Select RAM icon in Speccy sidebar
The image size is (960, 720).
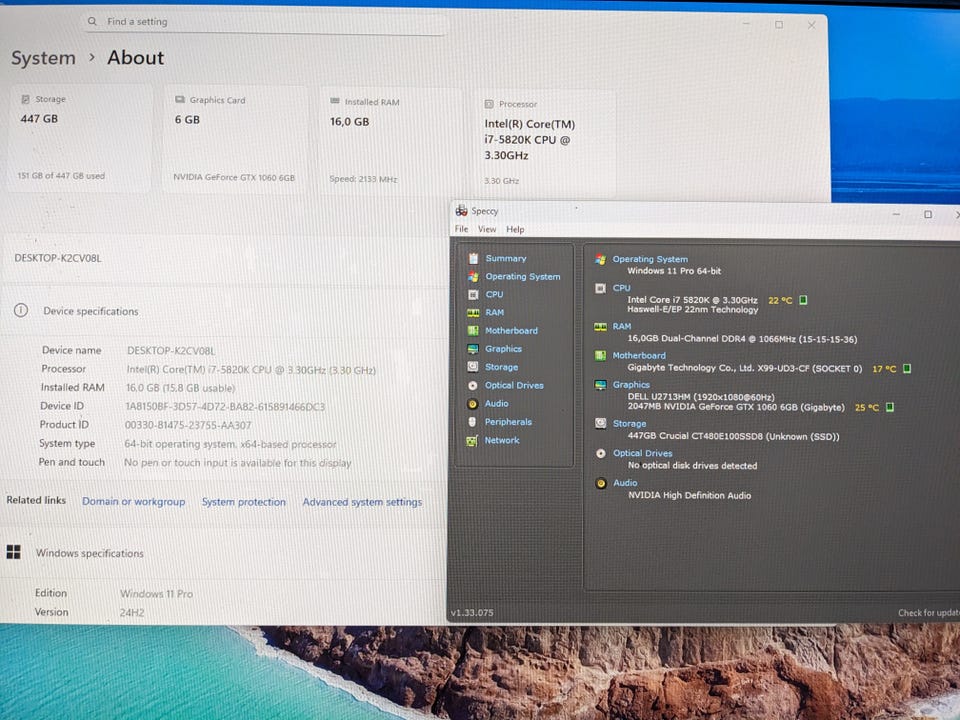click(x=473, y=313)
